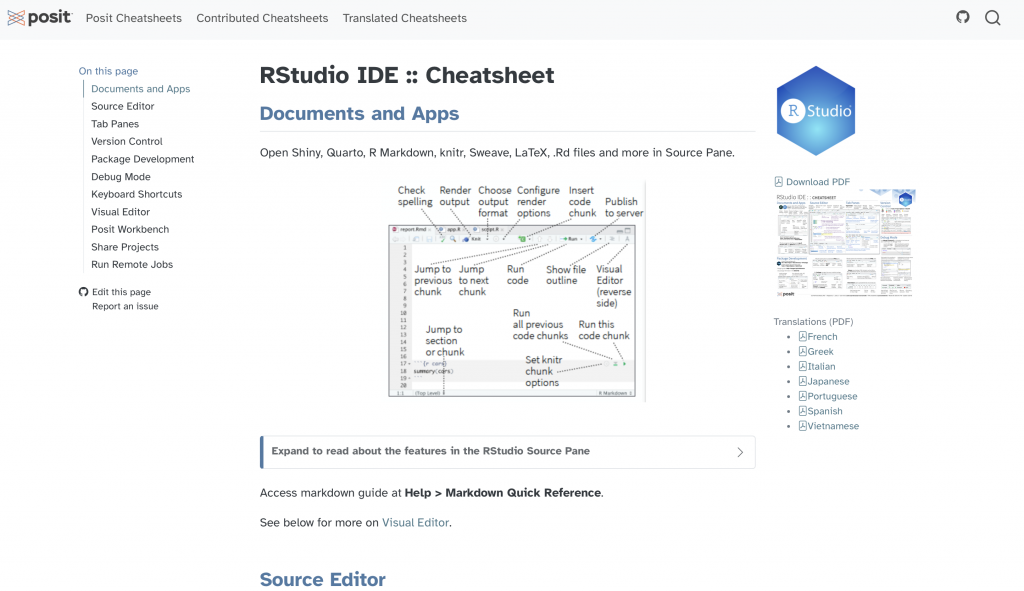Click the PDF icon next to Italian
This screenshot has width=1024, height=591.
(803, 366)
